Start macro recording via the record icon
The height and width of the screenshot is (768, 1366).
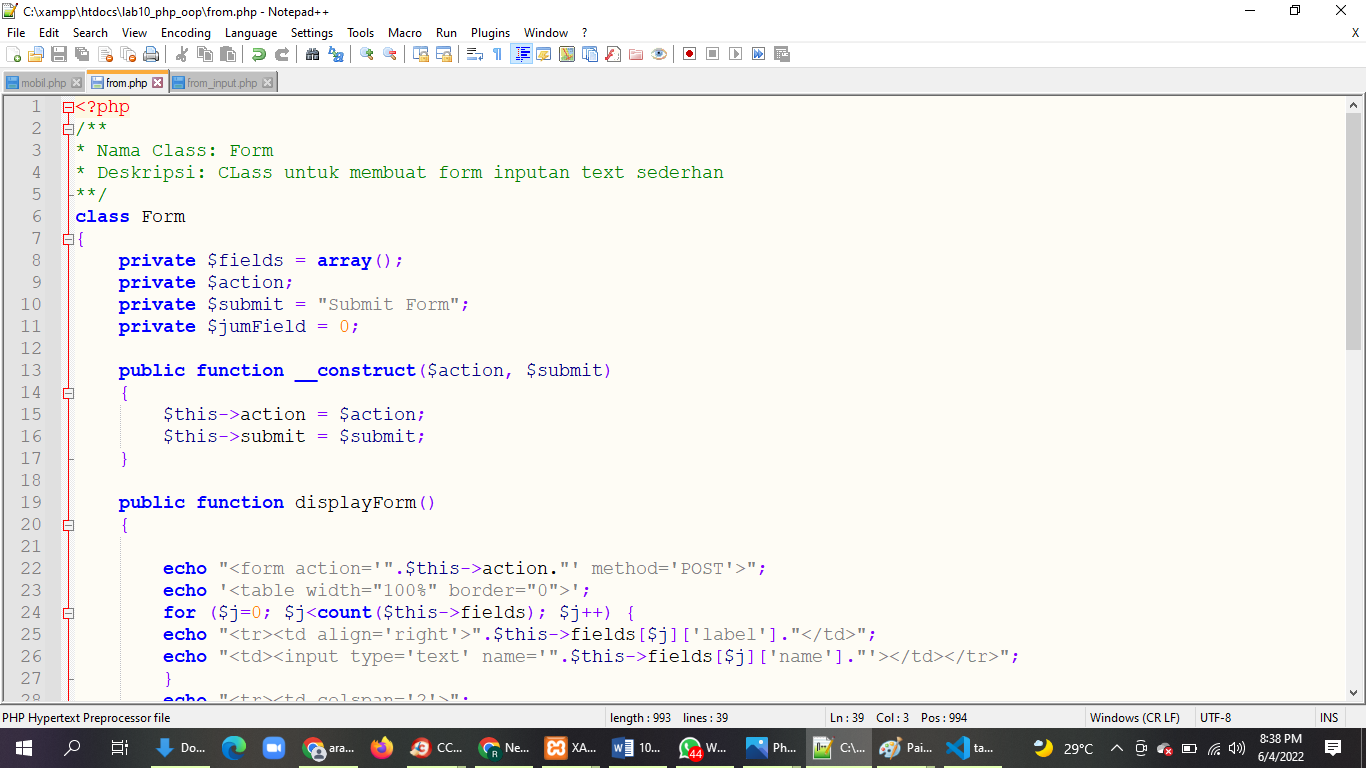pyautogui.click(x=689, y=54)
